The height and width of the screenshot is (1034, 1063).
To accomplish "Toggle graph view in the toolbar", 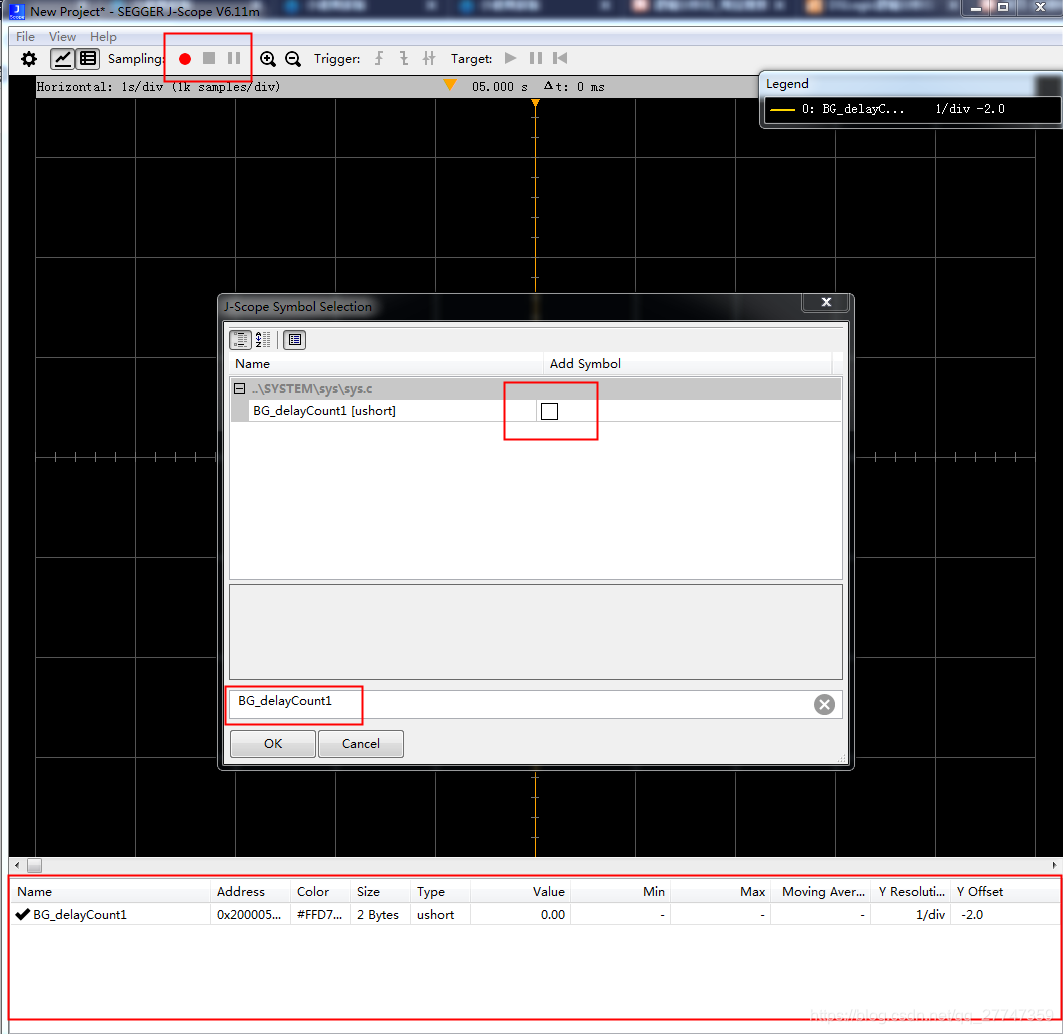I will [62, 58].
